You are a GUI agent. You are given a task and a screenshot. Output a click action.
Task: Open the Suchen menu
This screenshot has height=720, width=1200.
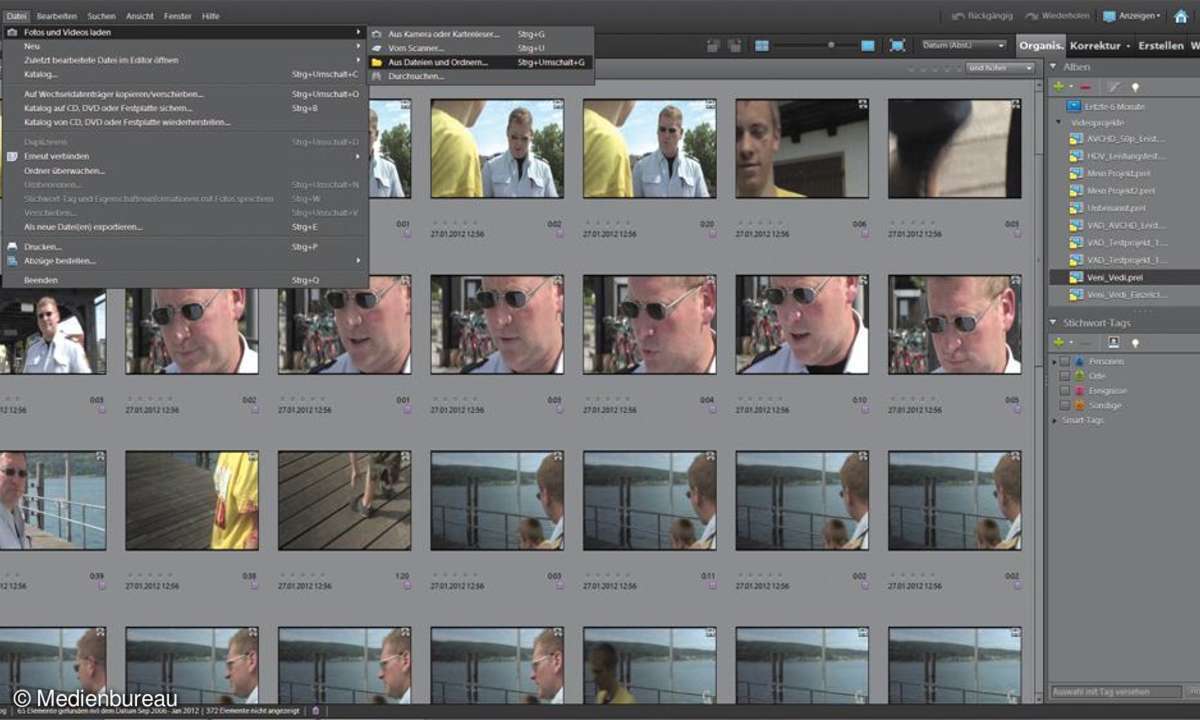pos(100,16)
